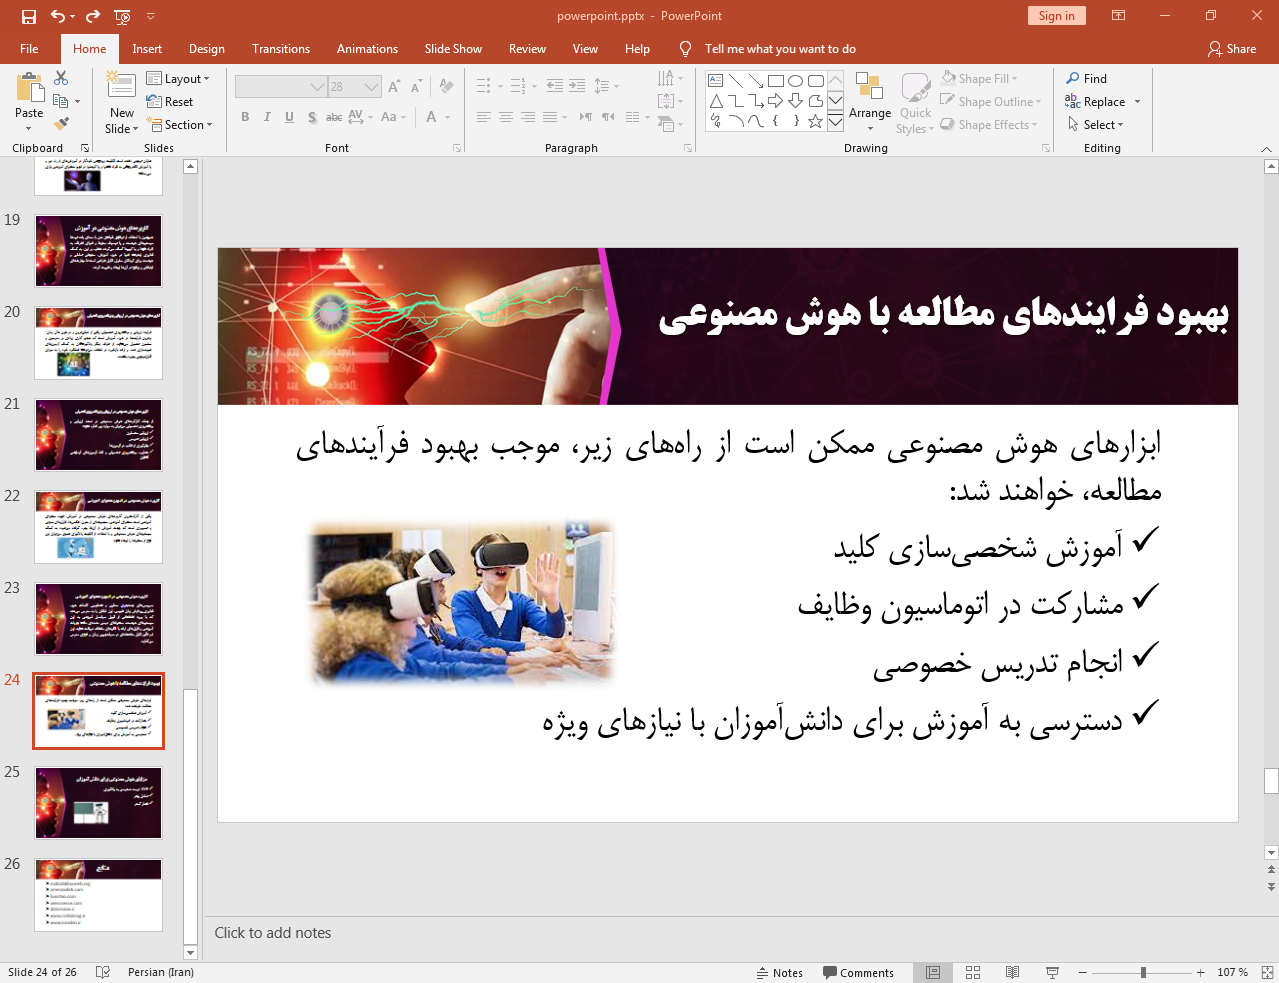This screenshot has width=1279, height=983.
Task: Clear all formatting icon
Action: coord(446,87)
